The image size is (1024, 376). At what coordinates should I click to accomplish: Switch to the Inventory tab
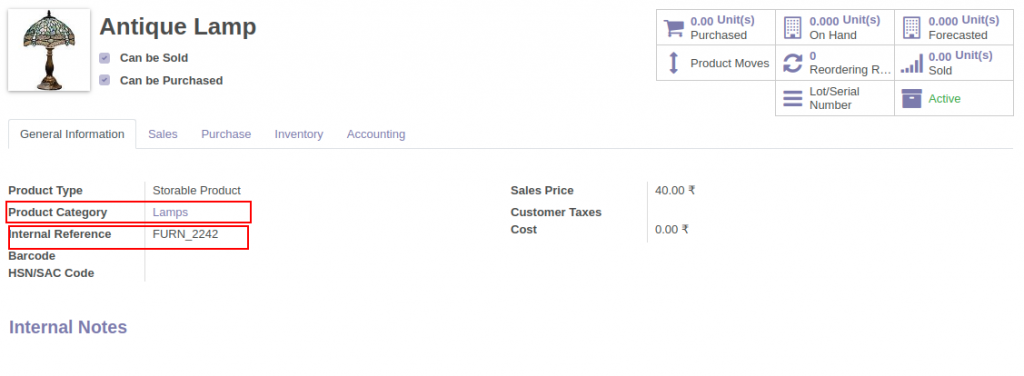click(x=298, y=134)
